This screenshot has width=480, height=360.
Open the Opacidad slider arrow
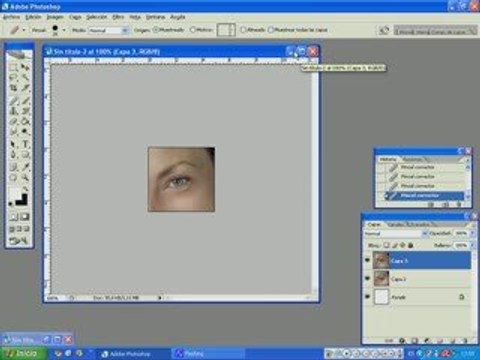click(x=472, y=234)
